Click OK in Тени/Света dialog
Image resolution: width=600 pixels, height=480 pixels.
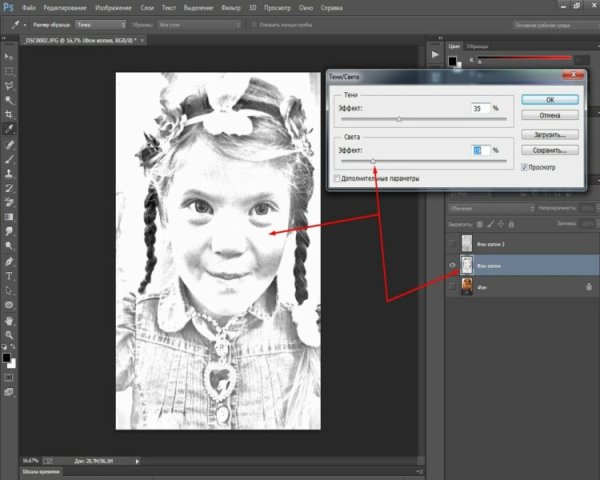[550, 100]
